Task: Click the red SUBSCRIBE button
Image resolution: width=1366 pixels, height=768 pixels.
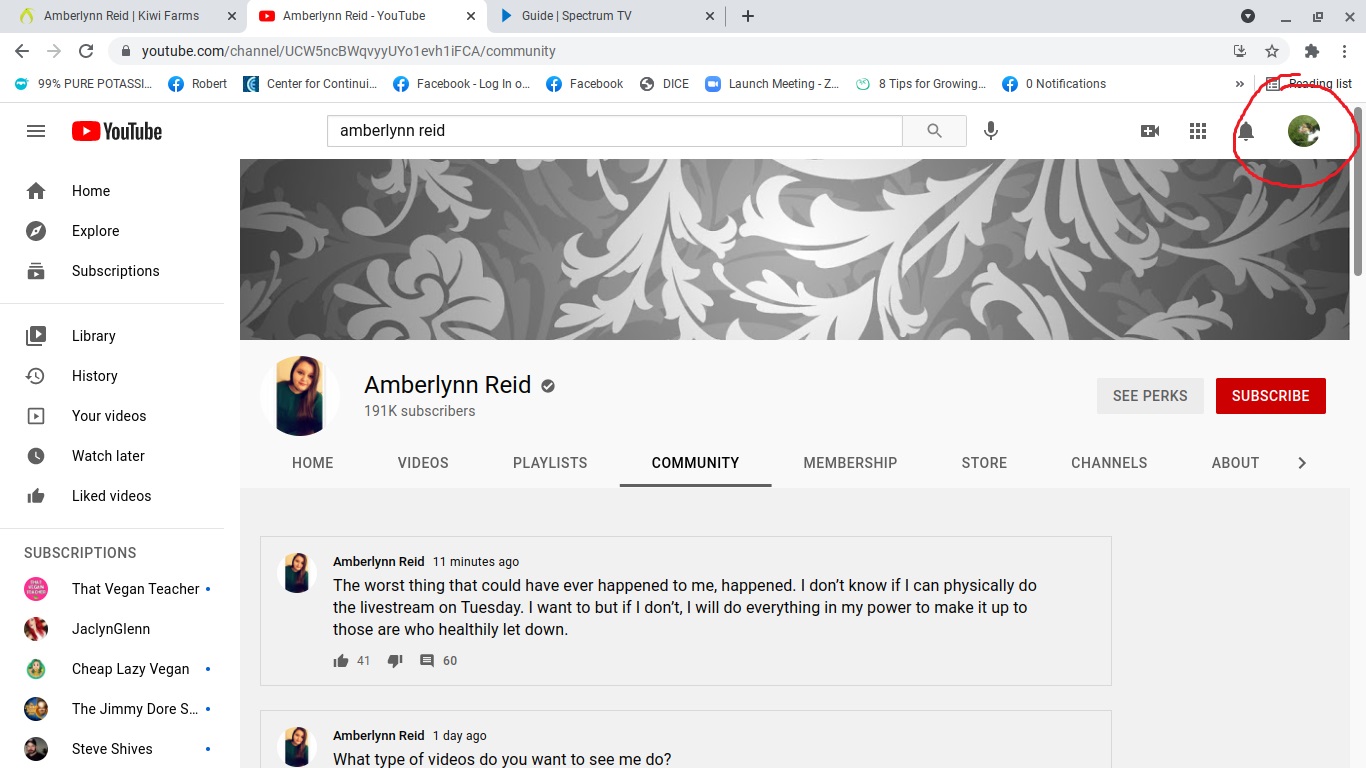Action: 1271,396
